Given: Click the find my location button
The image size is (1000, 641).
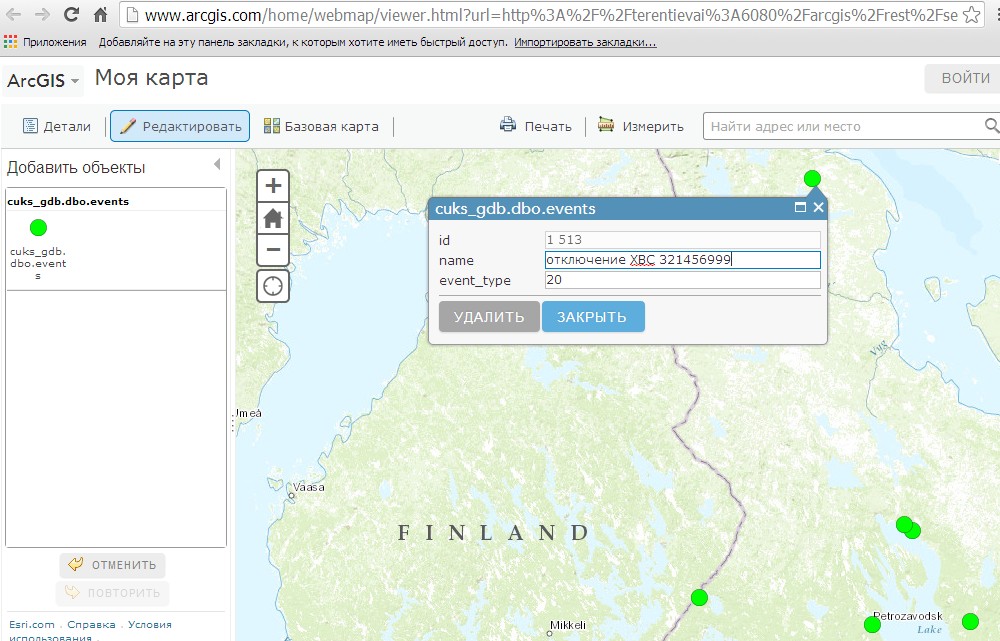Looking at the screenshot, I should pyautogui.click(x=273, y=286).
